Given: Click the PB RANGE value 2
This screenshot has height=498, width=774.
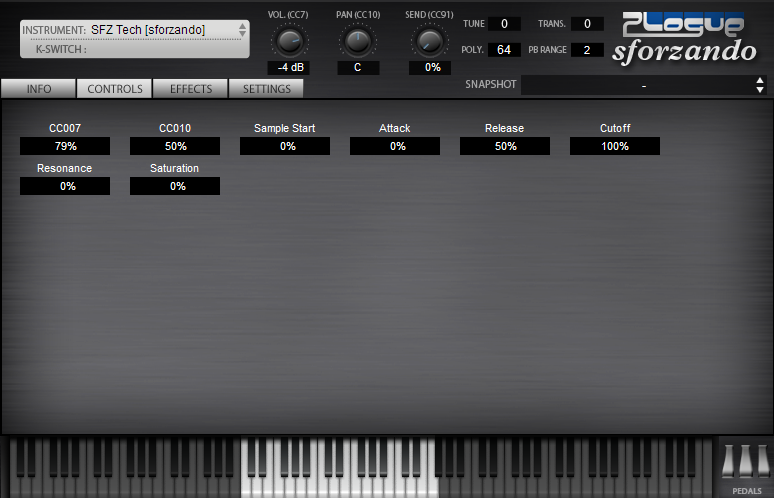Looking at the screenshot, I should point(587,50).
